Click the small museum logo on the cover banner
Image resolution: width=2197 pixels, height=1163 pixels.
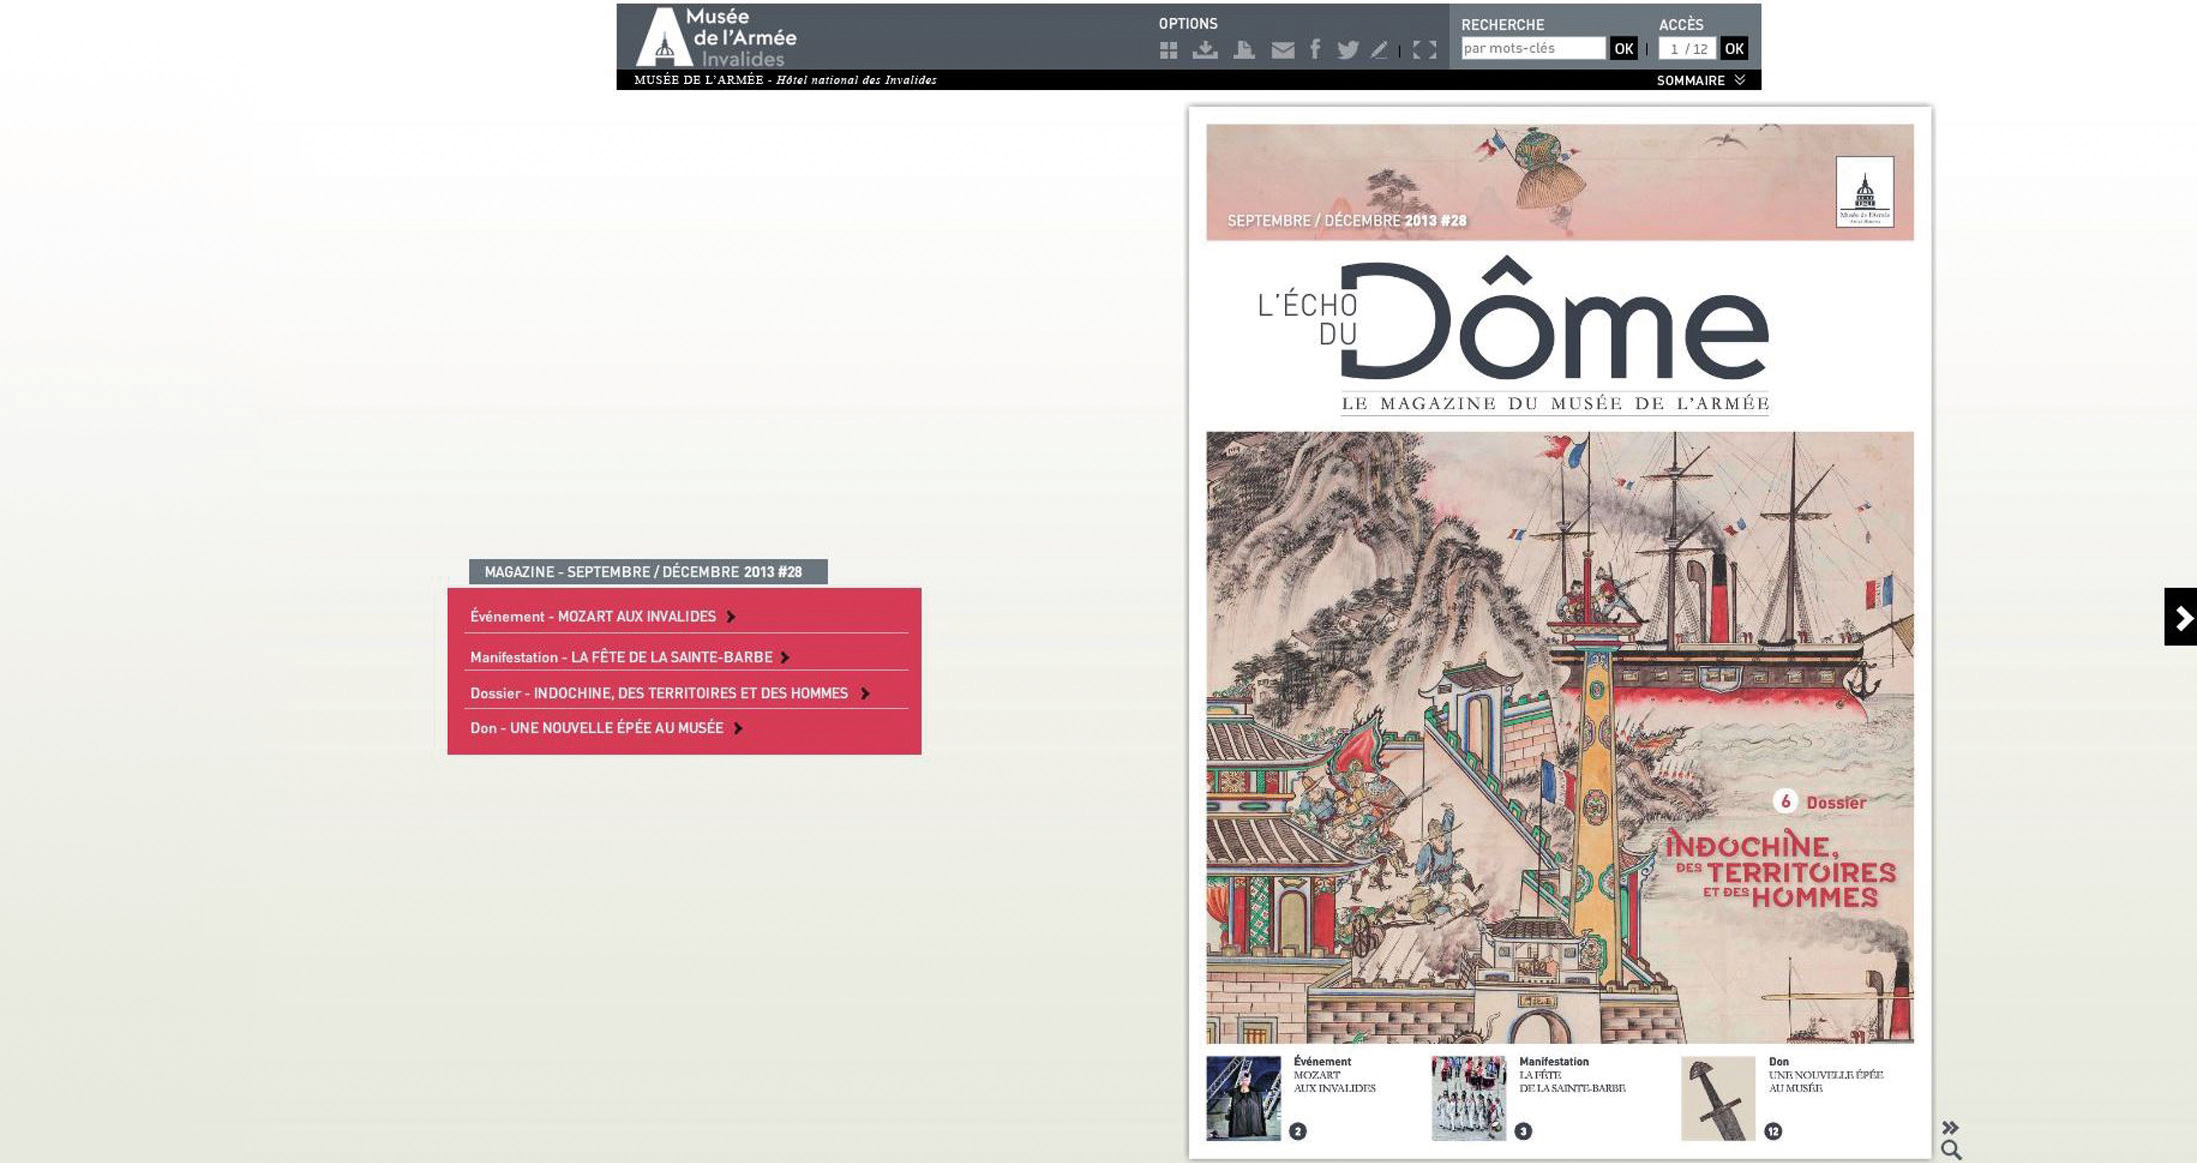point(1865,191)
